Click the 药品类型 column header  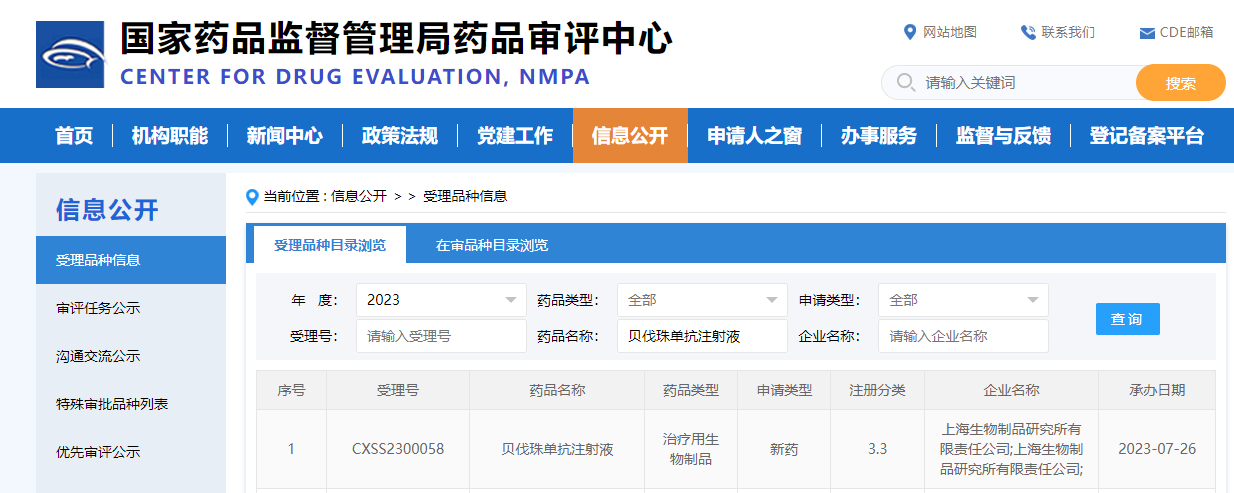(691, 390)
